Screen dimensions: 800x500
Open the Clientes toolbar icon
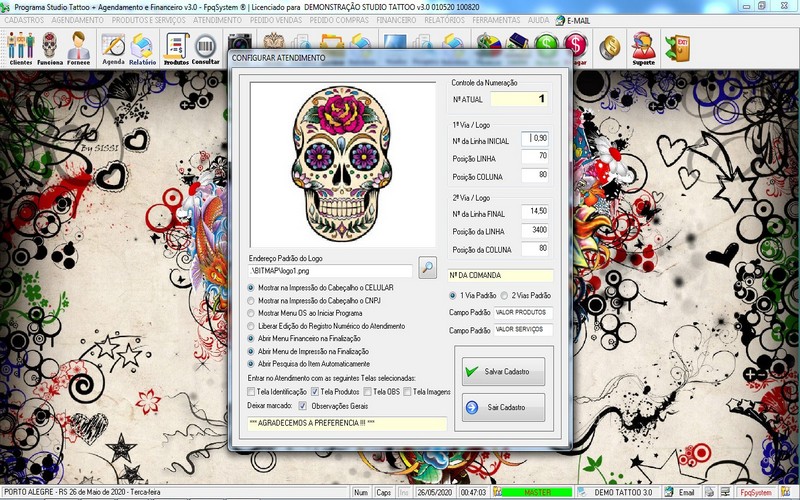[20, 48]
